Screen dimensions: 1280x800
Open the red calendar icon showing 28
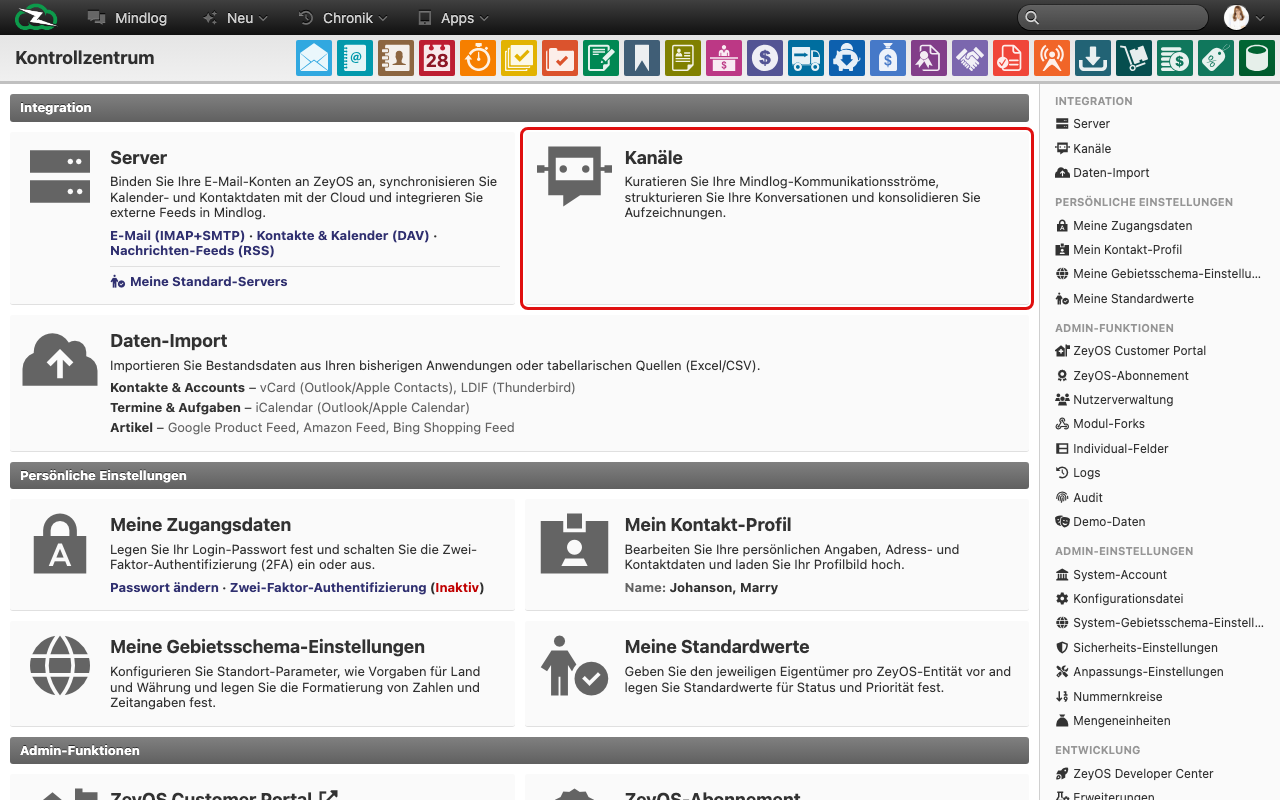tap(437, 58)
